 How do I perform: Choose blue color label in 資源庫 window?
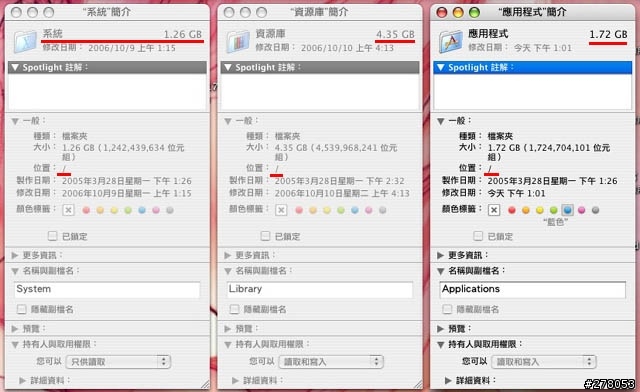coord(355,210)
